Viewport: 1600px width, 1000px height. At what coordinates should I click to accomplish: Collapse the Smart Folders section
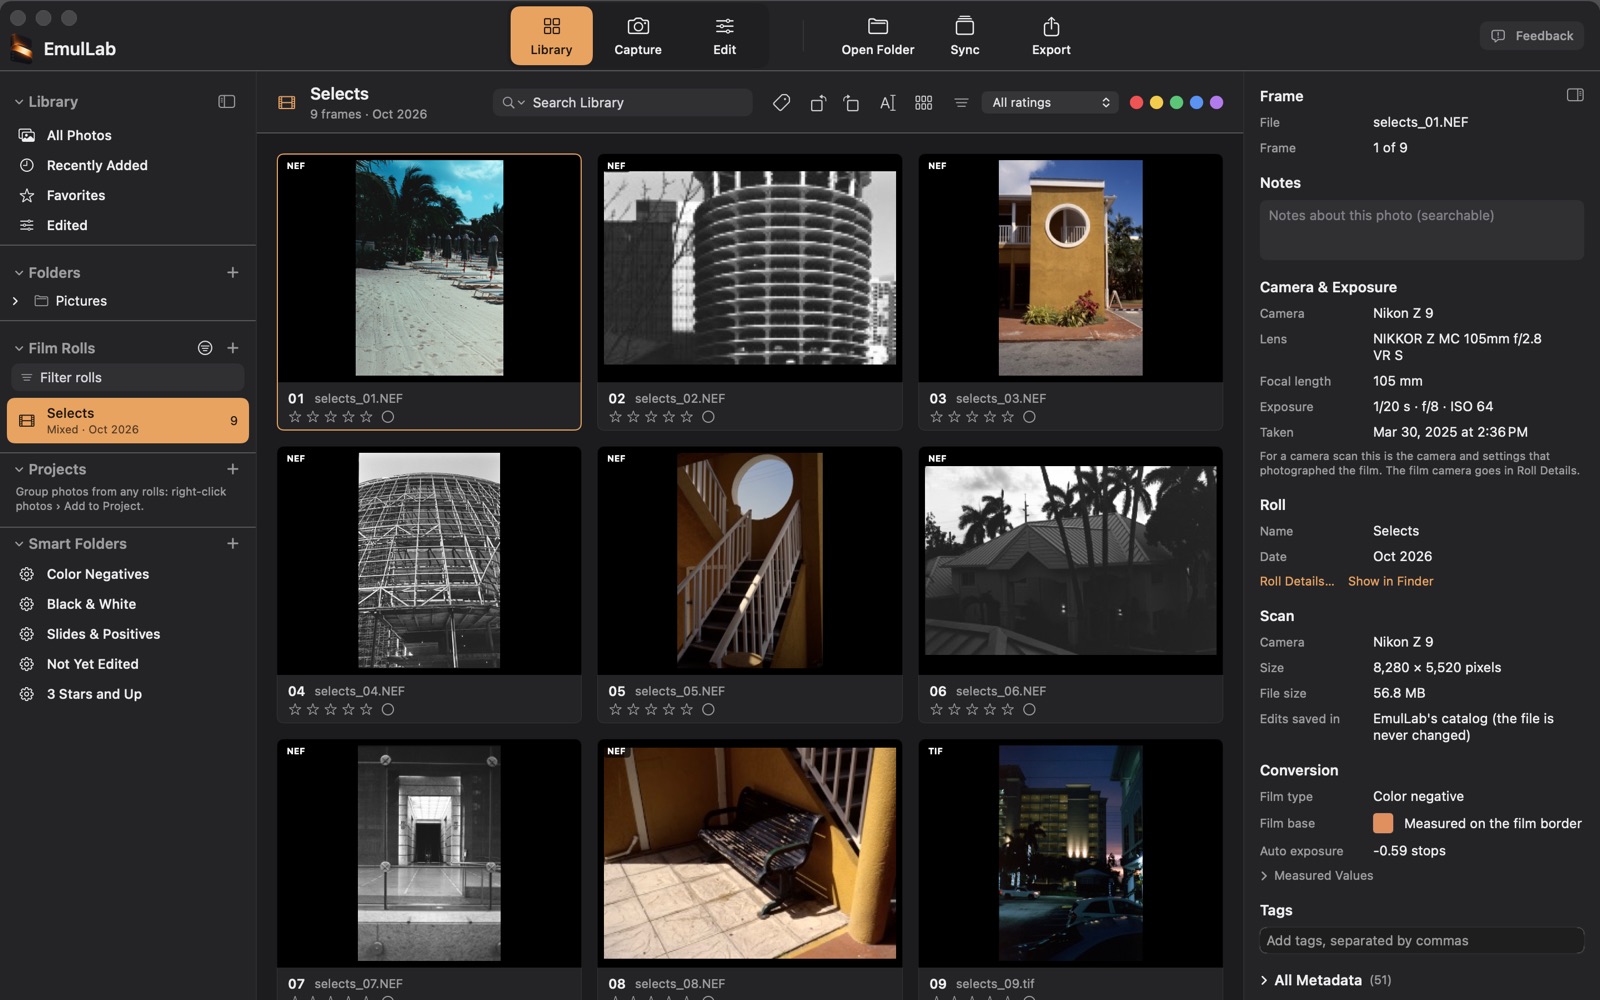tap(18, 544)
